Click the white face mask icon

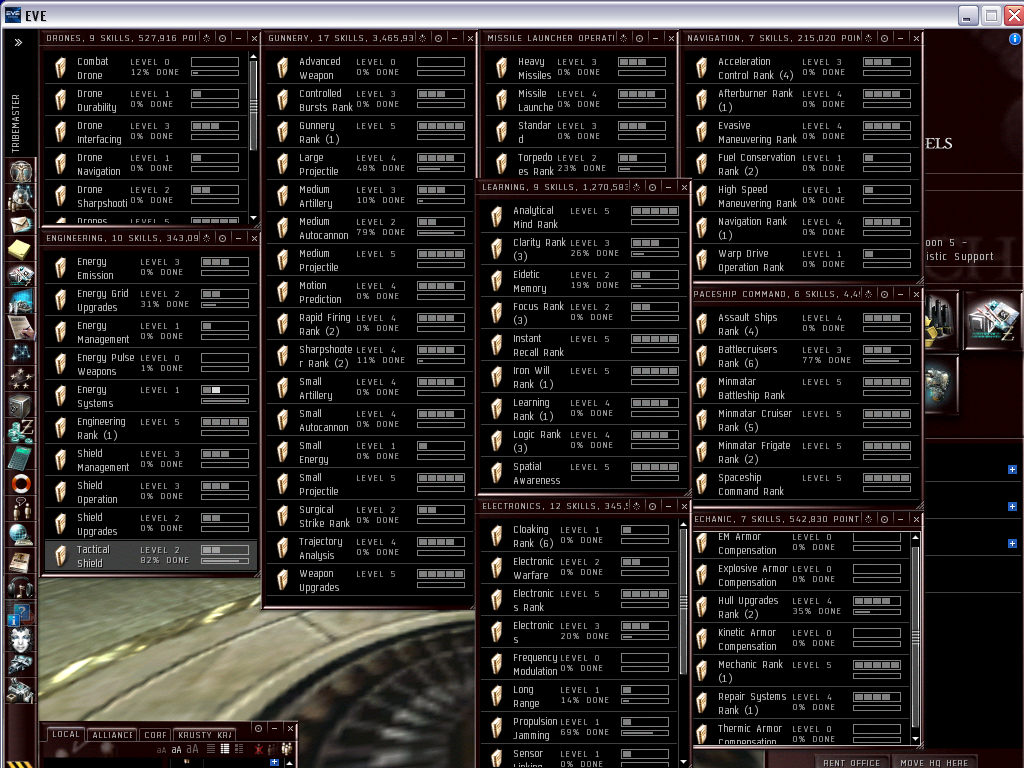[21, 640]
